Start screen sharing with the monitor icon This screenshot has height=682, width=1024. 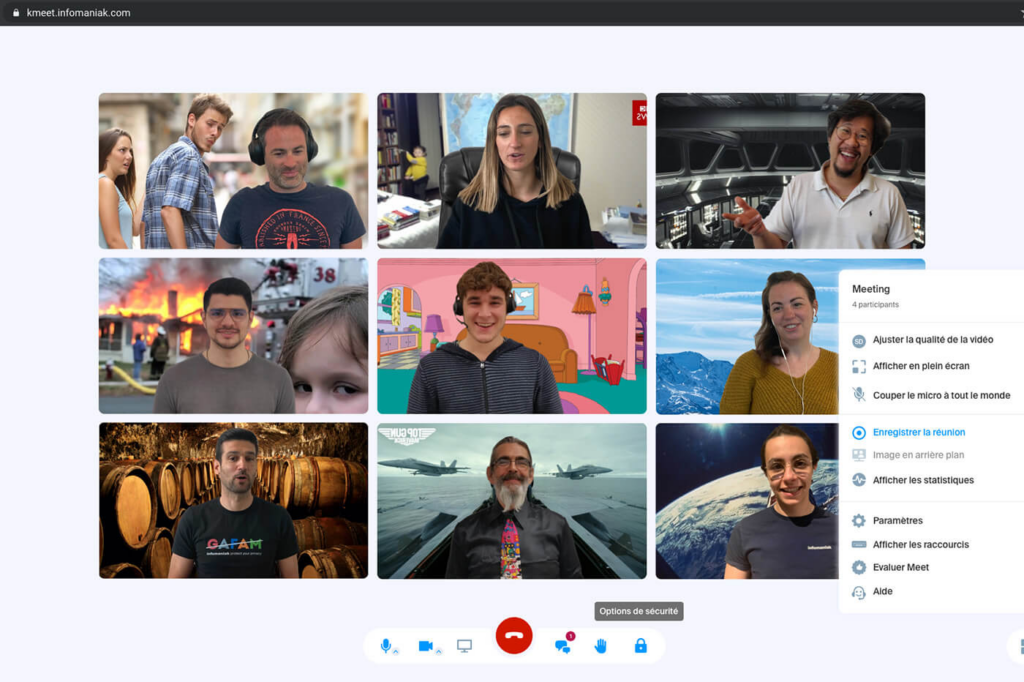pos(464,646)
